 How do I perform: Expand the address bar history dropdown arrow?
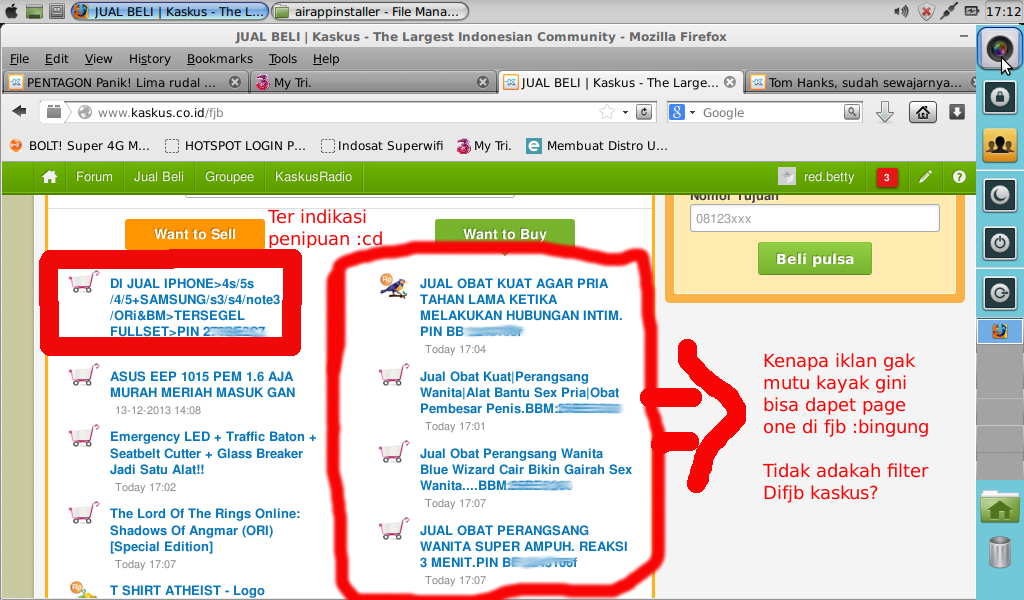[x=626, y=112]
